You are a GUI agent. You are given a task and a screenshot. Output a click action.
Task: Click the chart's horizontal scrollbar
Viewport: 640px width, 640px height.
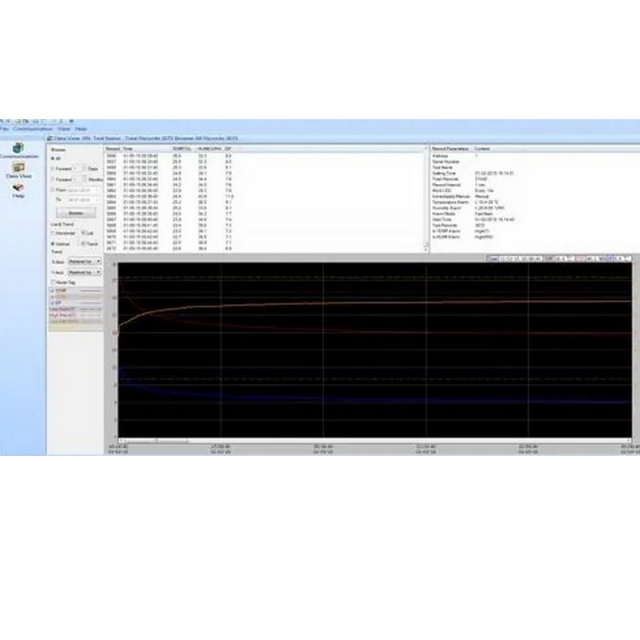(155, 441)
